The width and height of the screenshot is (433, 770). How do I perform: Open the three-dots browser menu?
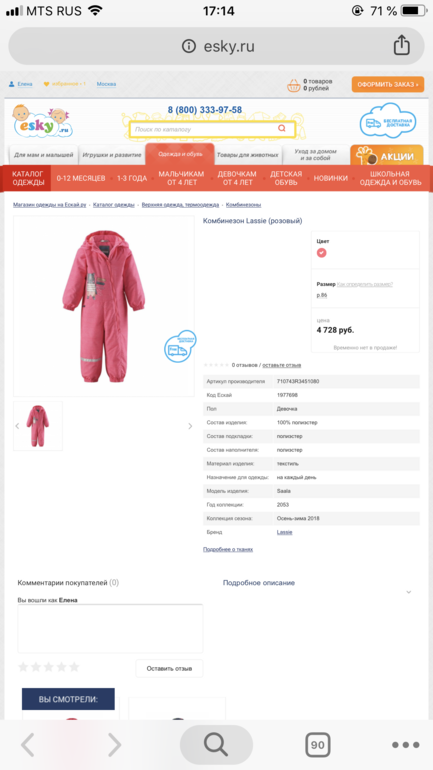[406, 745]
